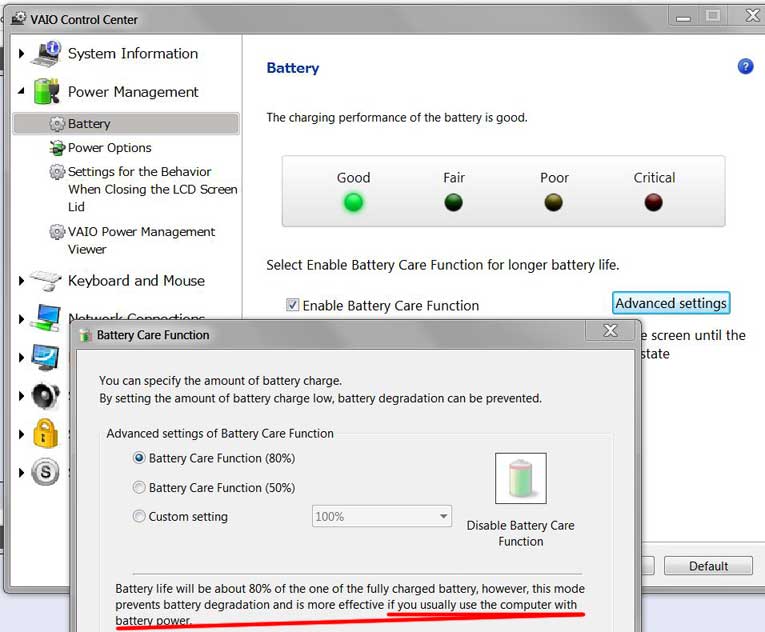The width and height of the screenshot is (765, 632).
Task: Click the System Information computer icon
Action: click(46, 54)
